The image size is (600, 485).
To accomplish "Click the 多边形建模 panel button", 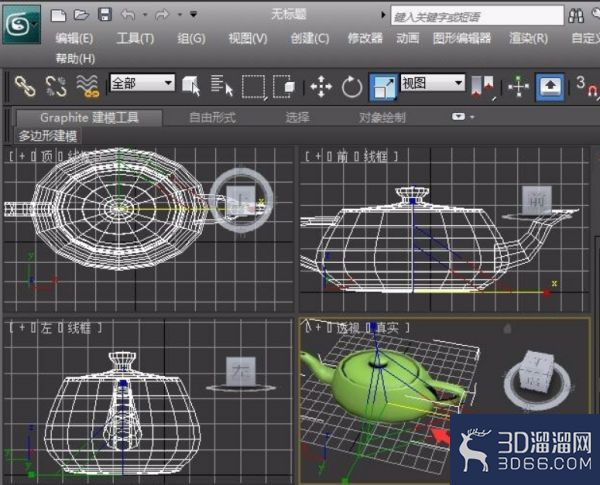I will pos(48,136).
